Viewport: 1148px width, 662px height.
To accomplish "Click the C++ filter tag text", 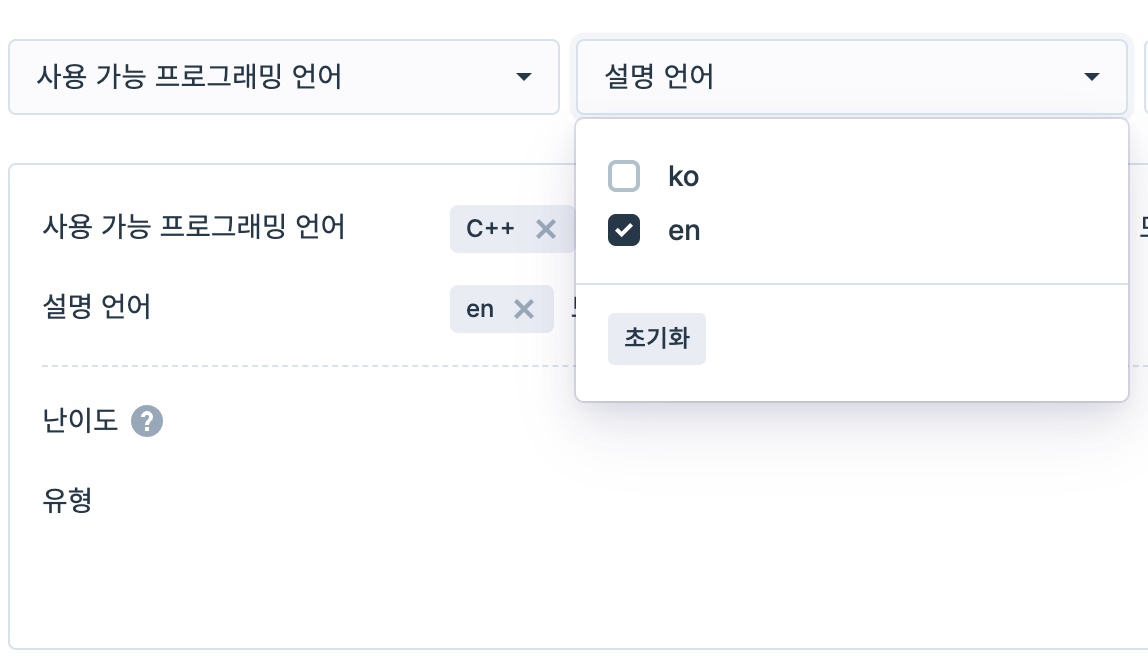I will (490, 229).
